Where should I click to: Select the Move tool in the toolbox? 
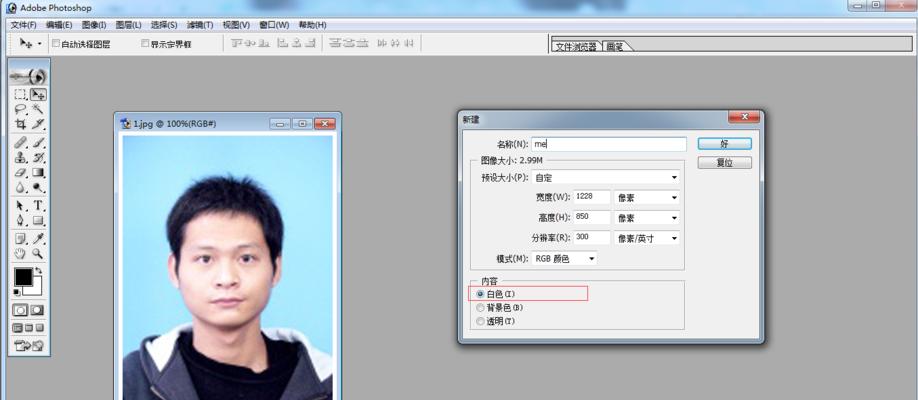point(38,94)
